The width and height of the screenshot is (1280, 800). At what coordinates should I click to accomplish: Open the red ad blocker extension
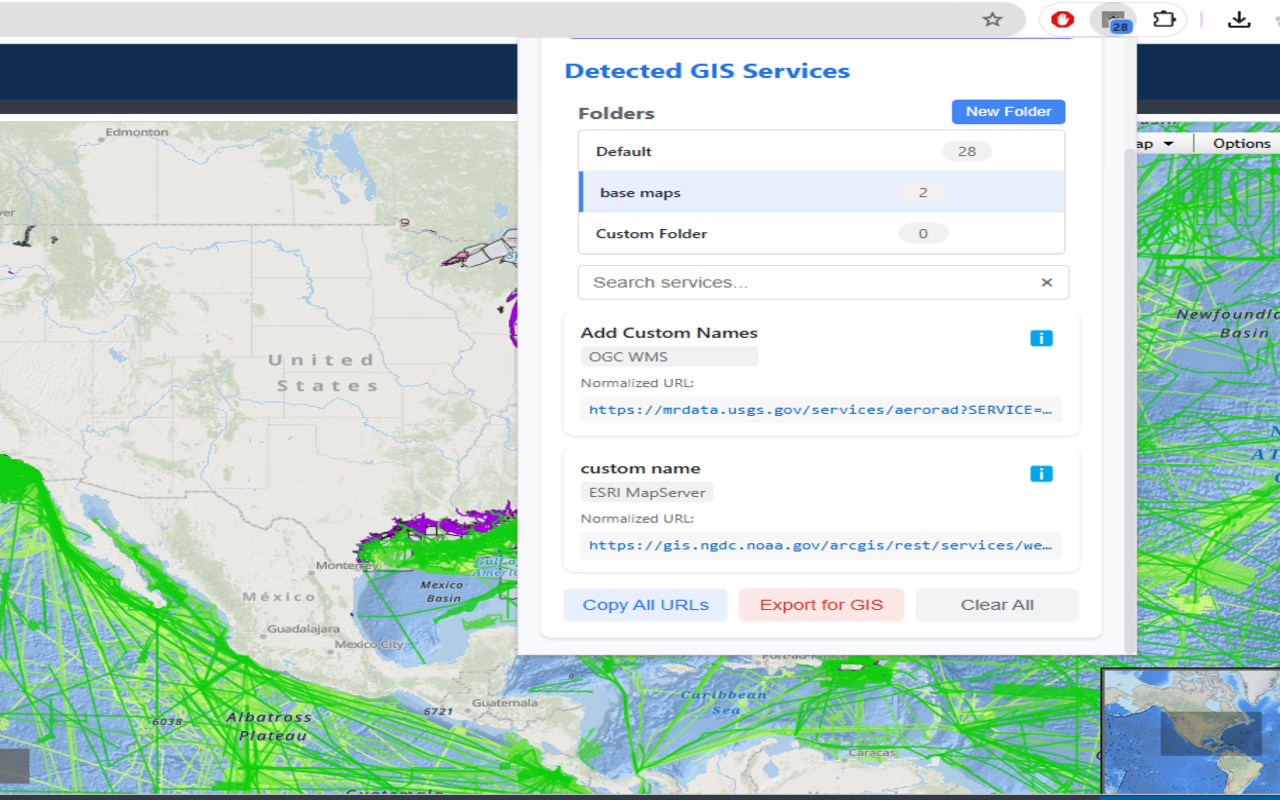click(x=1062, y=19)
